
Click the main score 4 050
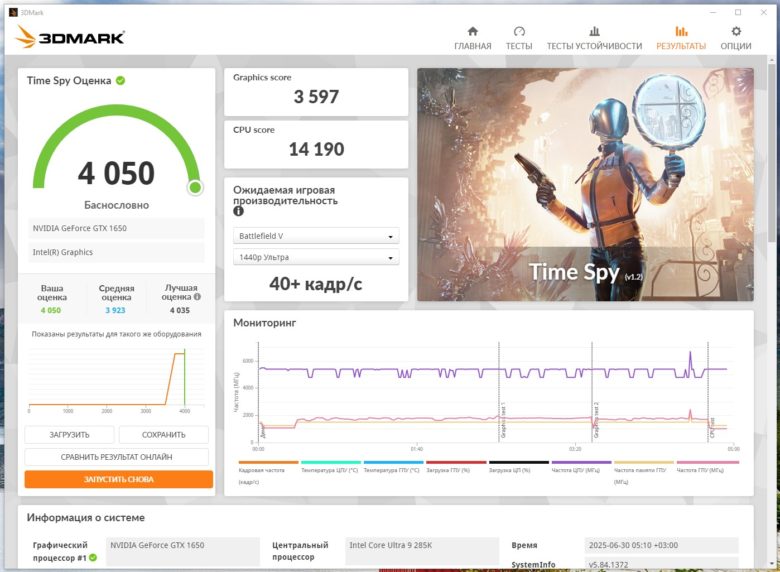tap(116, 173)
